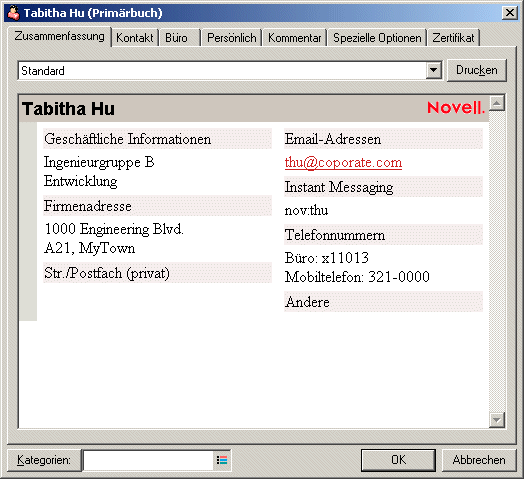Click the contact icon in the title bar
The width and height of the screenshot is (524, 479).
click(13, 13)
